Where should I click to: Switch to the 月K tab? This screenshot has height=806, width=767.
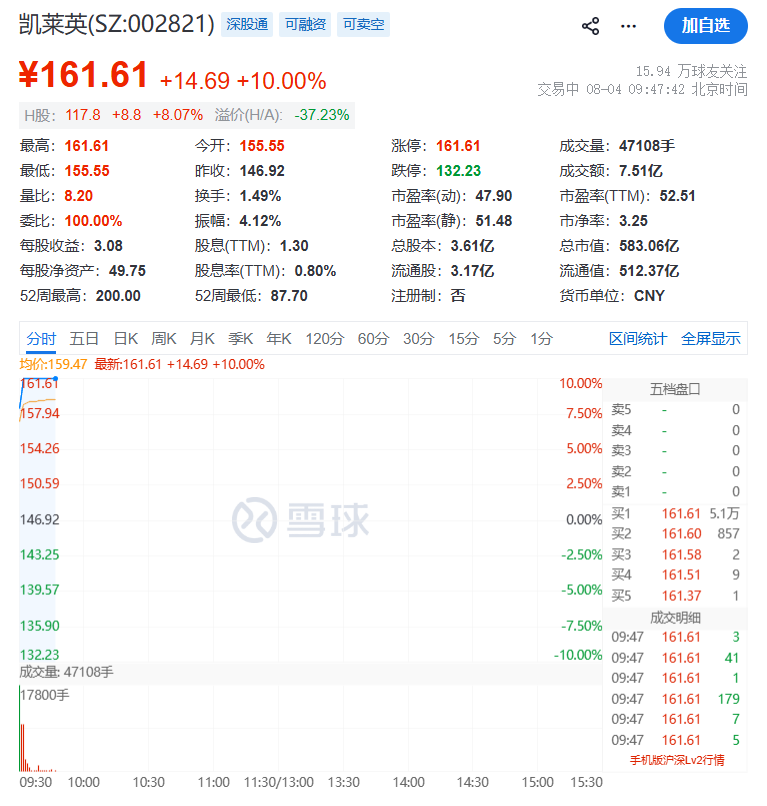coord(202,339)
